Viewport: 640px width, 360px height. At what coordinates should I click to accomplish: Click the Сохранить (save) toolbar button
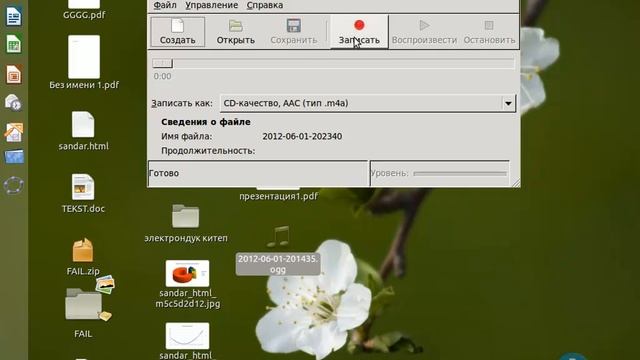[x=293, y=32]
